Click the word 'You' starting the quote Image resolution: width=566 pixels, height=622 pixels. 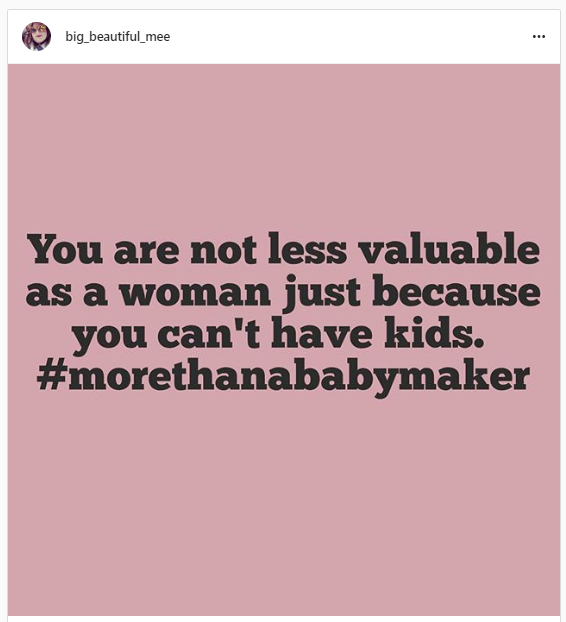(x=65, y=249)
